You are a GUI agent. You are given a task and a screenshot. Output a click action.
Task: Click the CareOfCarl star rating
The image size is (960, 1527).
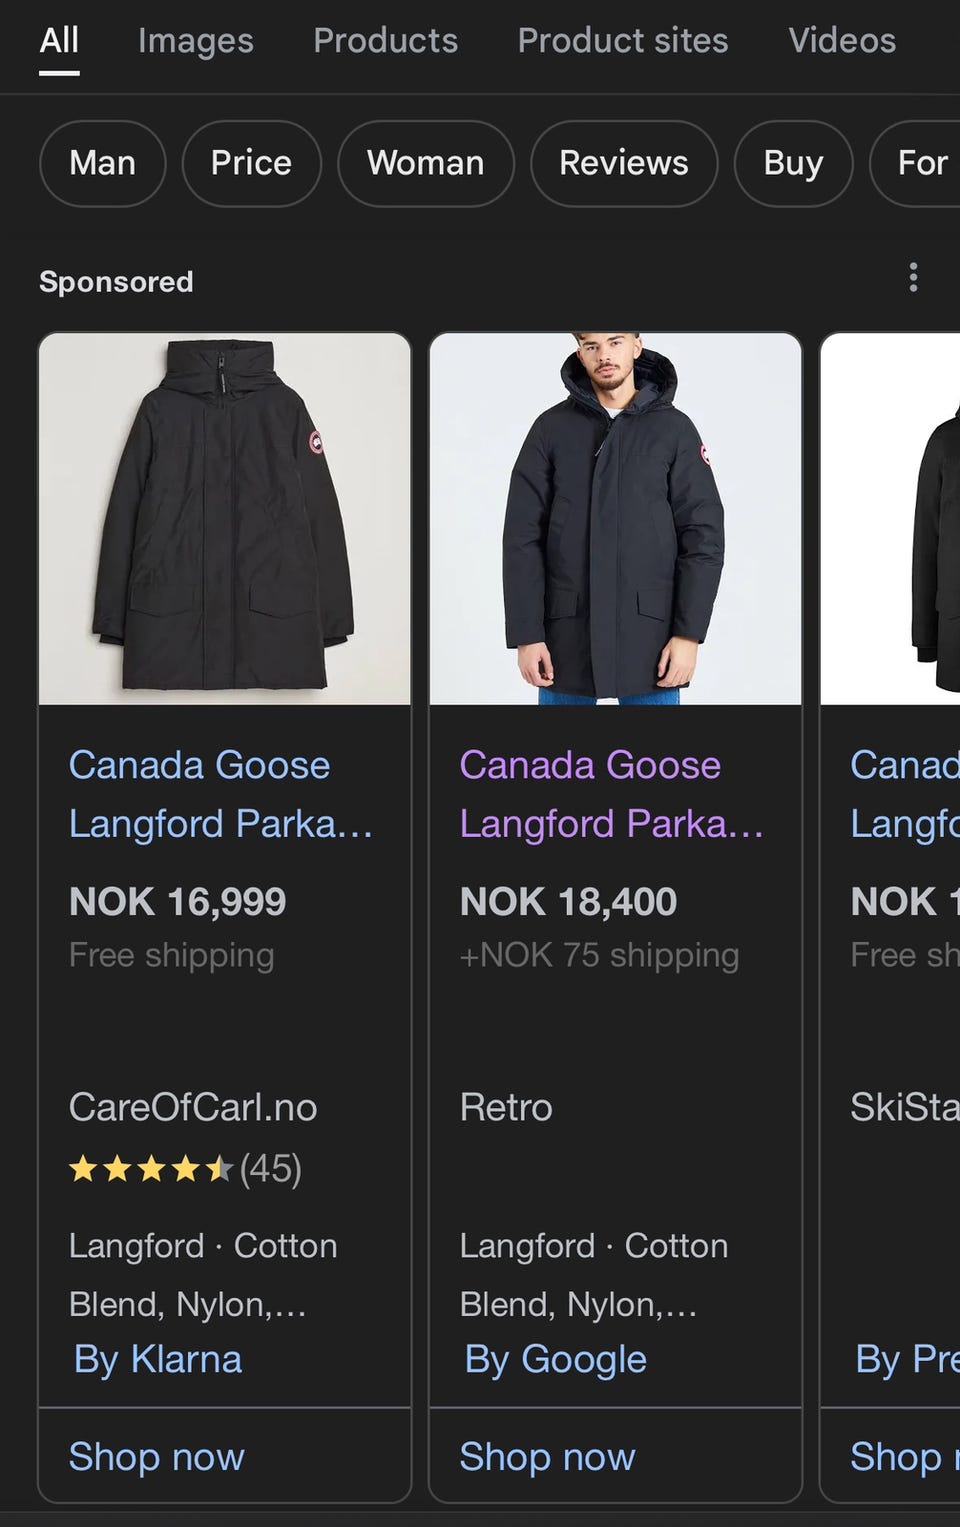[185, 1168]
